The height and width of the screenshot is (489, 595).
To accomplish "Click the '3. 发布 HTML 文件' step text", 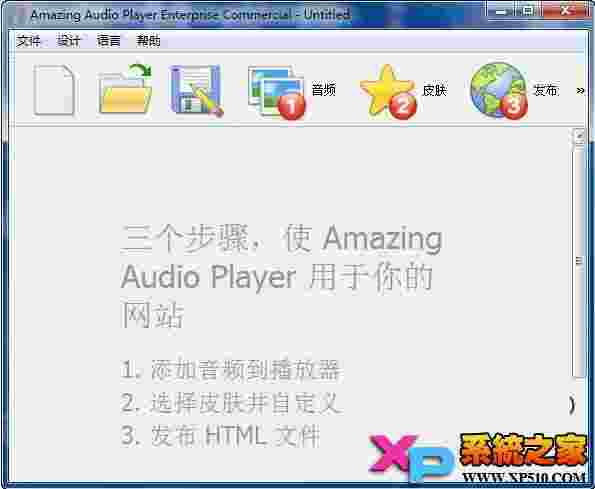I will 220,436.
